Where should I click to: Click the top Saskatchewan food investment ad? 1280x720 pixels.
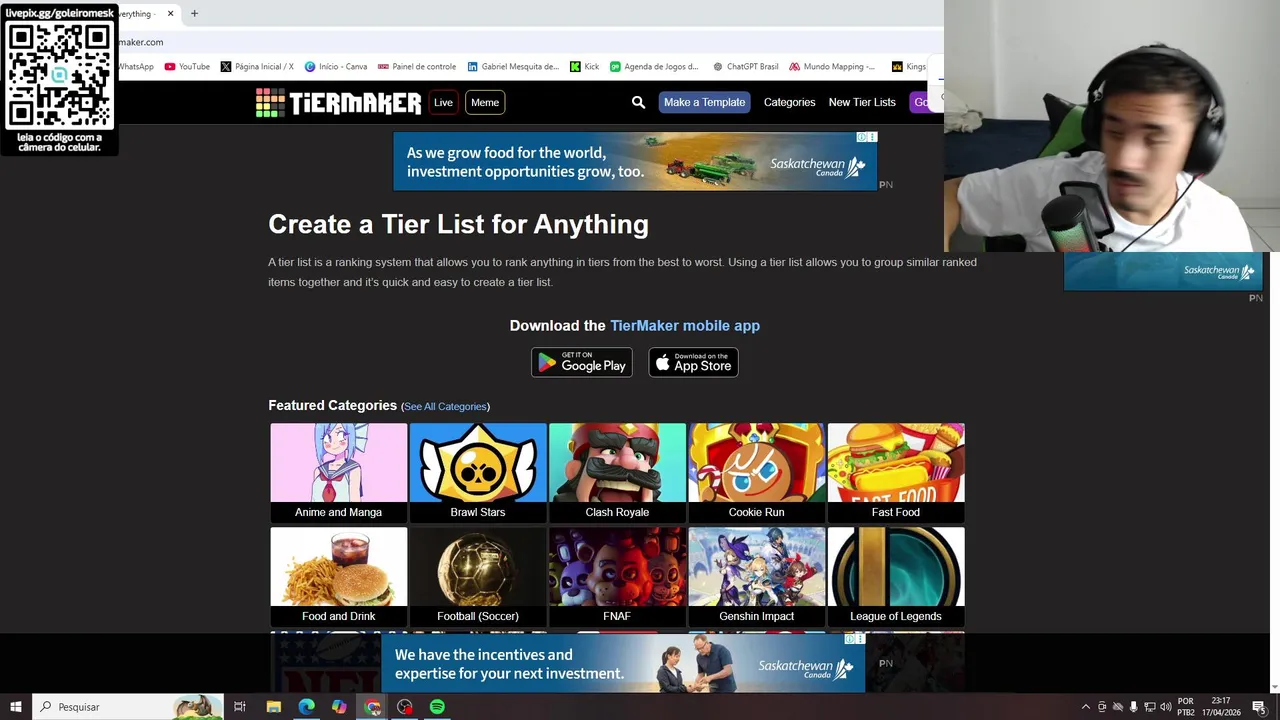[x=635, y=161]
